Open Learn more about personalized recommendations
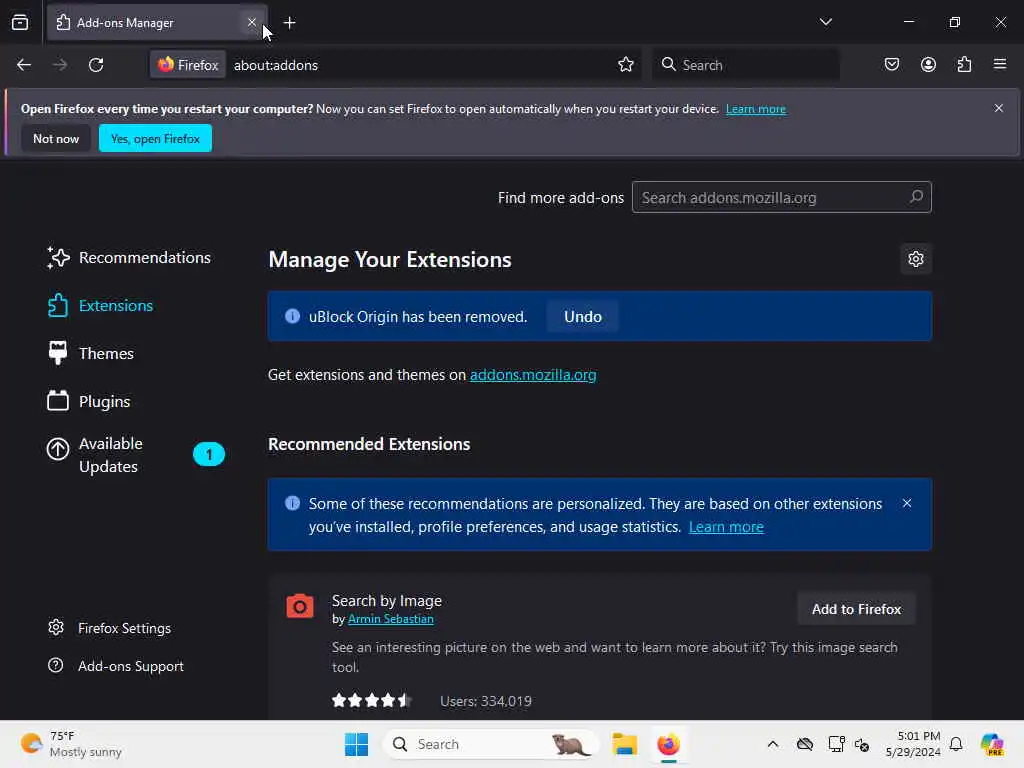 (726, 527)
